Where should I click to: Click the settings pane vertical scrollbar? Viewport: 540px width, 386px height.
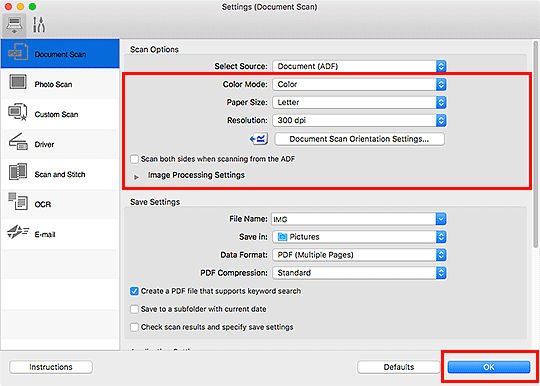click(535, 144)
